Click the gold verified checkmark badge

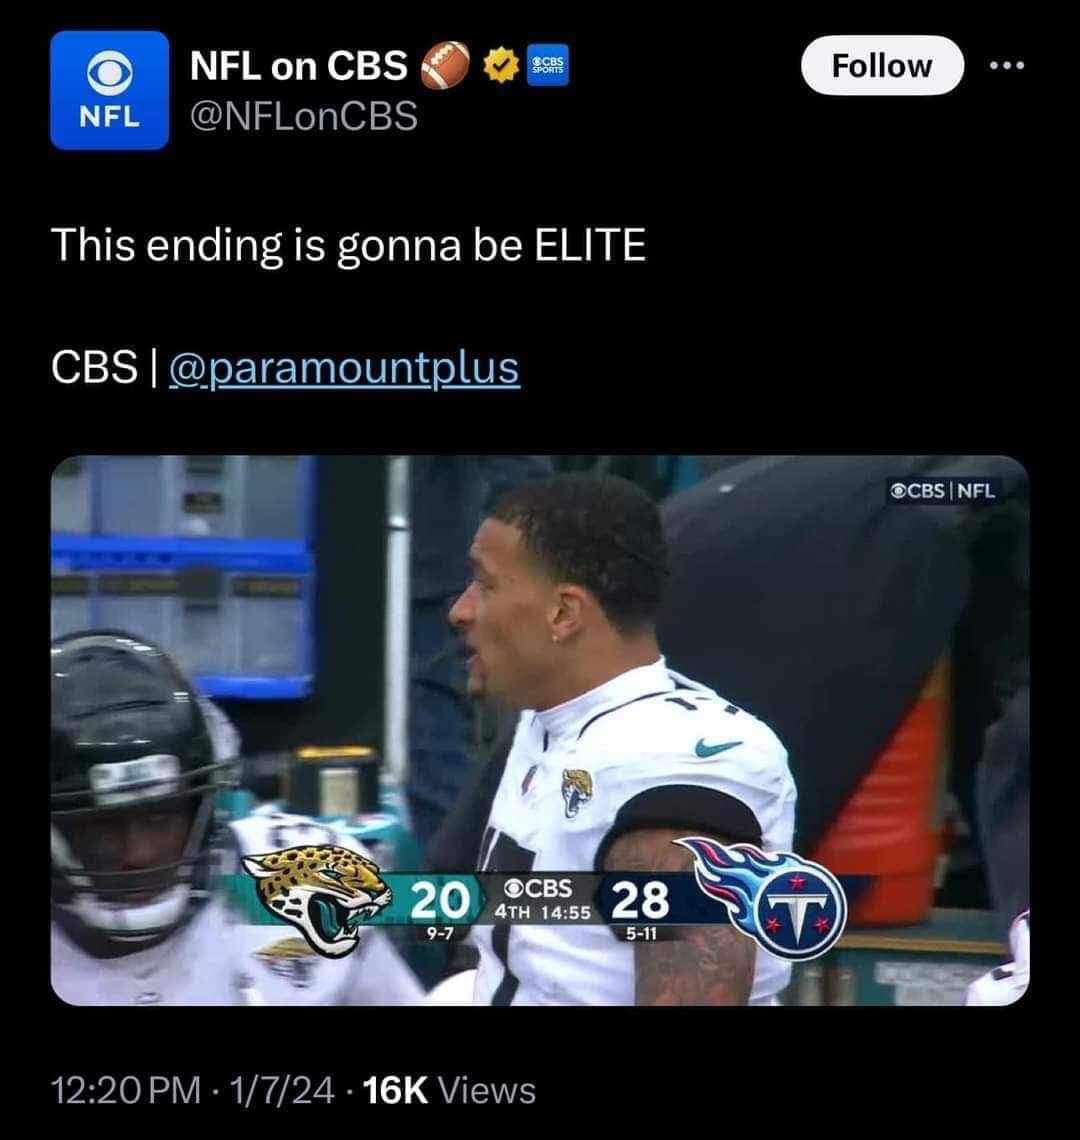[x=500, y=65]
